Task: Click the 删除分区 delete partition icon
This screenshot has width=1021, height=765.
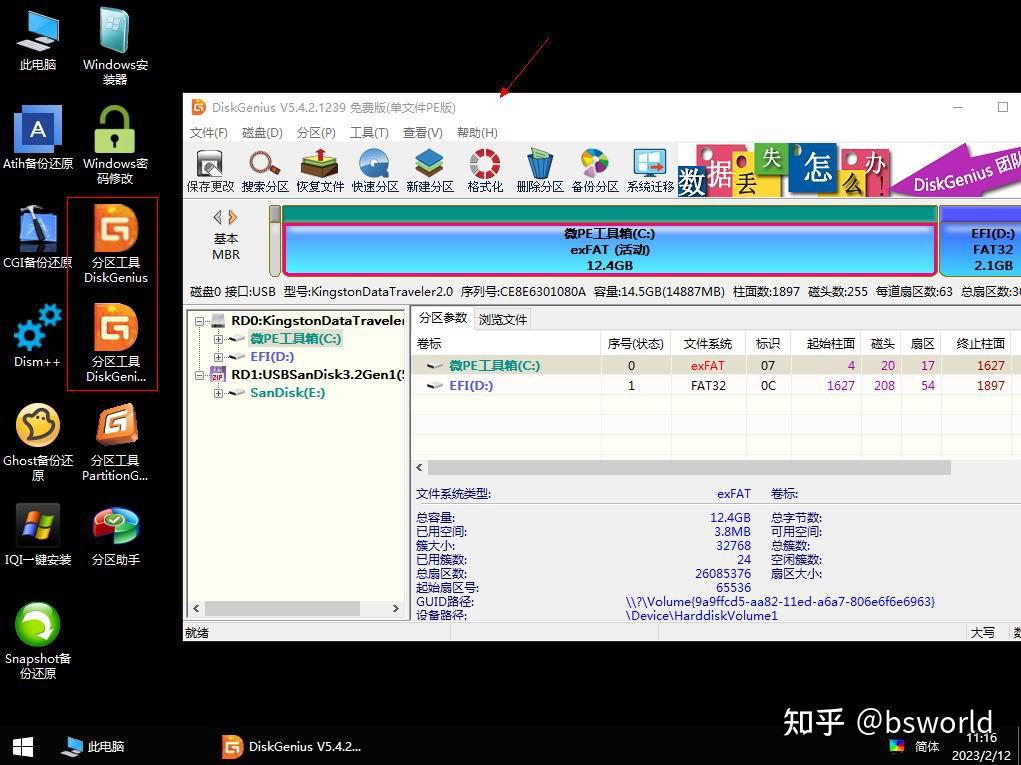Action: (x=540, y=171)
